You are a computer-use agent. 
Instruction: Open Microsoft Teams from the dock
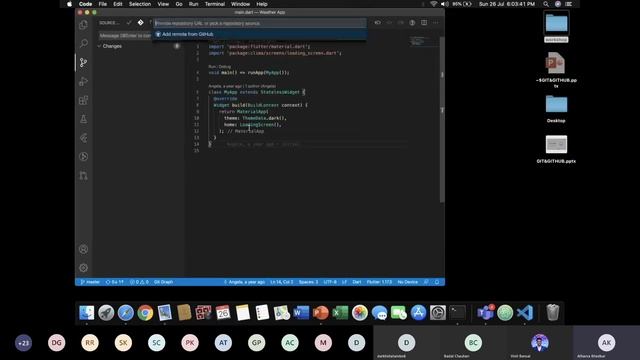point(485,313)
